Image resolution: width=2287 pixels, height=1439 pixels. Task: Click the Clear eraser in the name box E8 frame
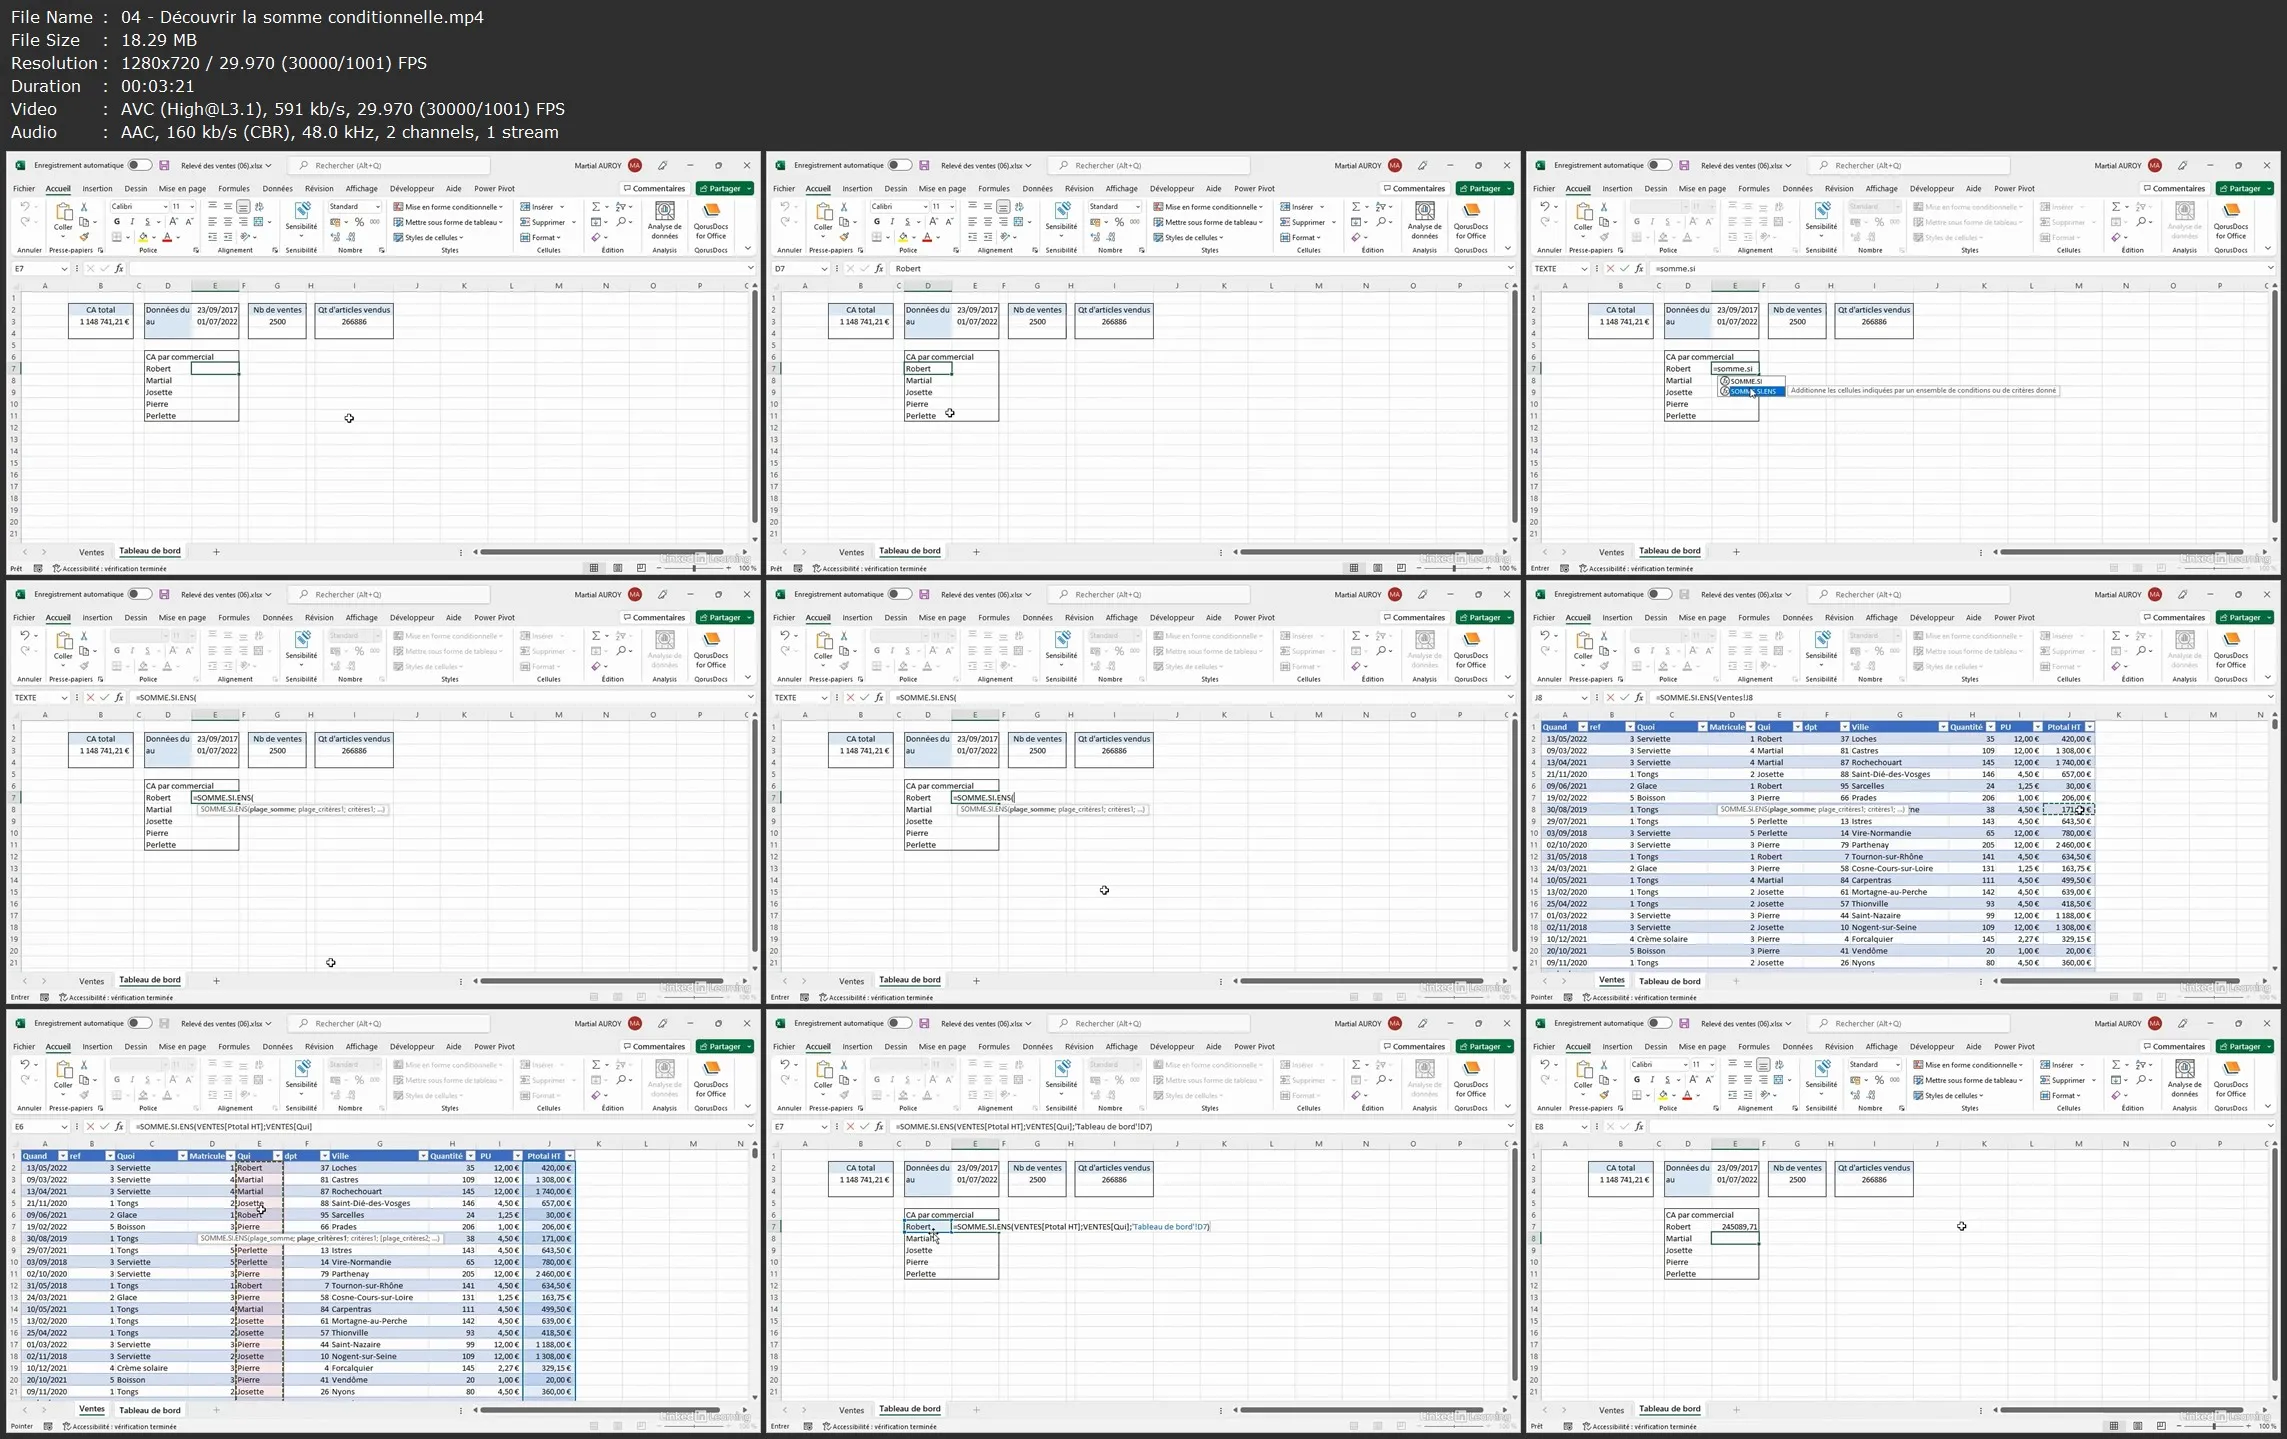tap(2116, 1095)
